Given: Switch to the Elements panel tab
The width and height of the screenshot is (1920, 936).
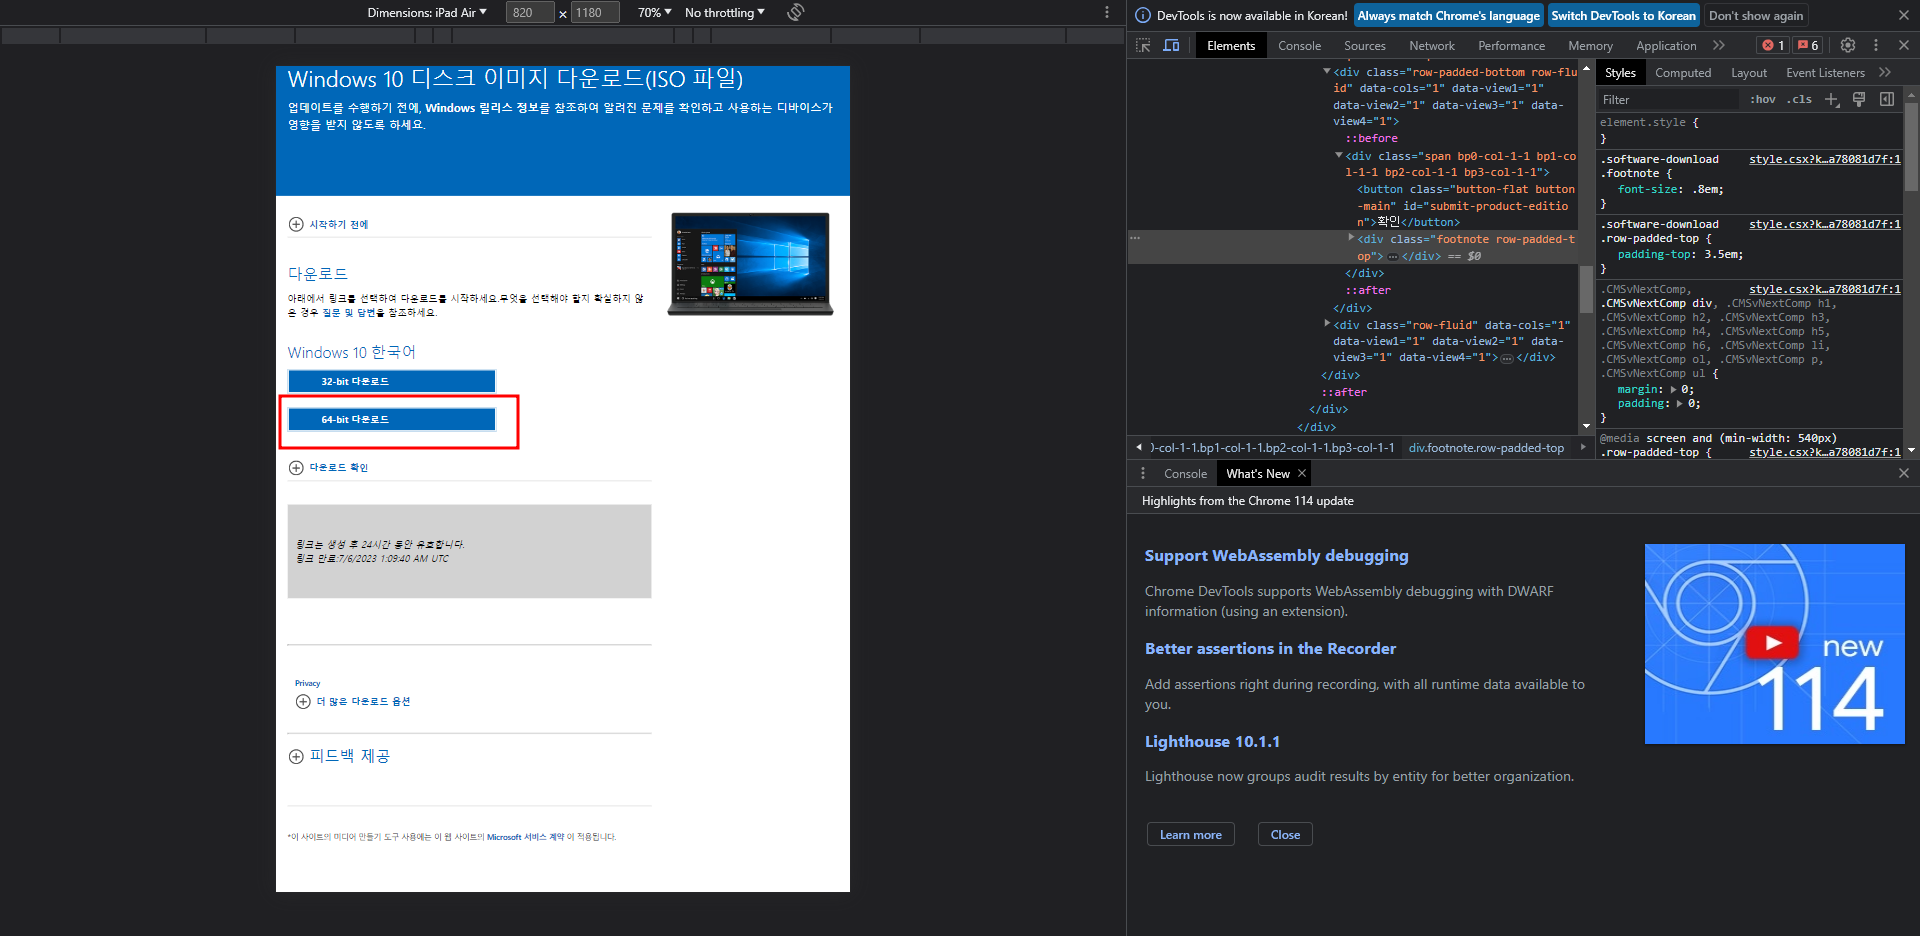Looking at the screenshot, I should (x=1231, y=46).
